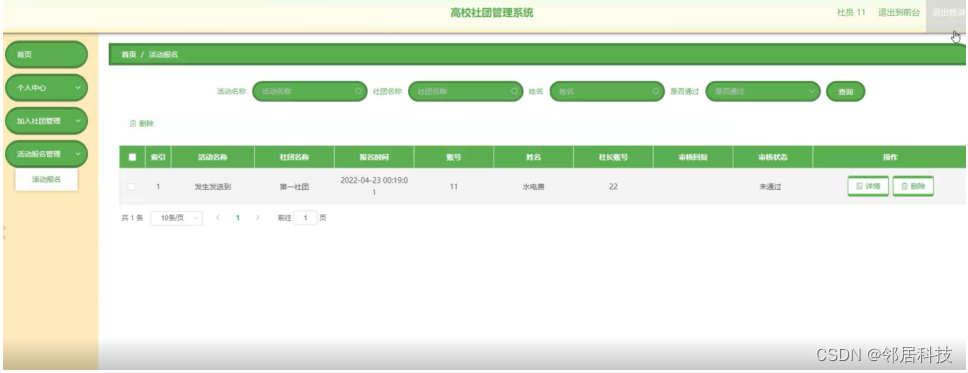The height and width of the screenshot is (373, 968).
Task: Expand 个人中心 sidebar menu
Action: pos(46,88)
